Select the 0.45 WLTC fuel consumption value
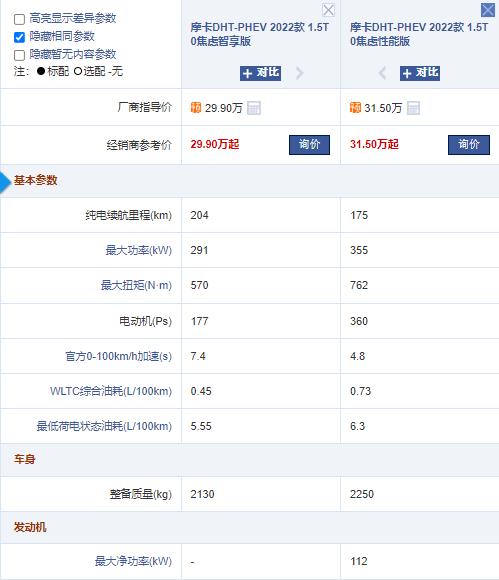Image resolution: width=499 pixels, height=580 pixels. coord(201,391)
